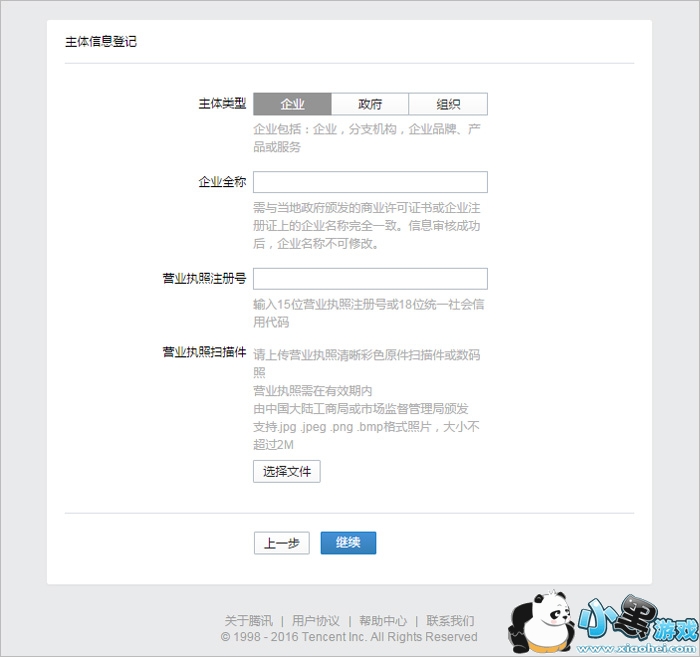The height and width of the screenshot is (657, 700).
Task: Go back with the 上一步 button
Action: click(x=282, y=543)
